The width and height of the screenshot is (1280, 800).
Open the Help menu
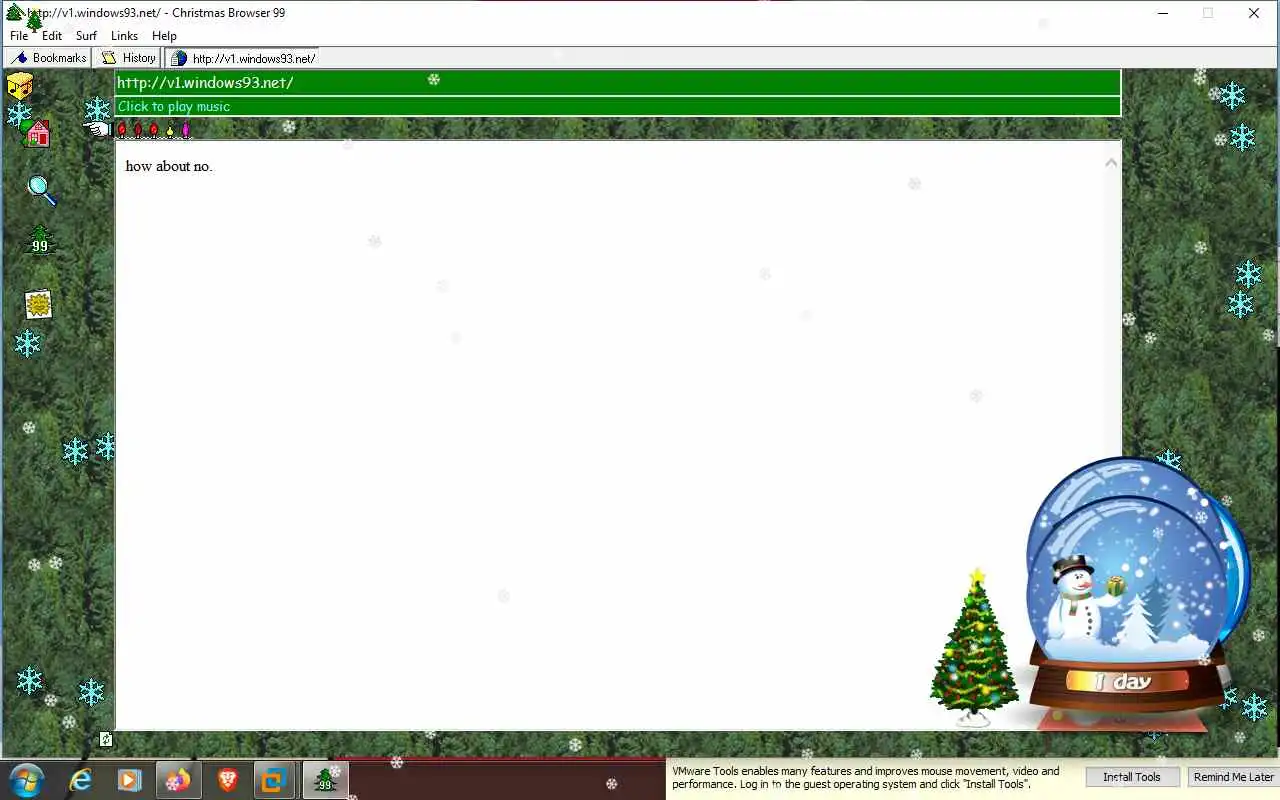(164, 36)
